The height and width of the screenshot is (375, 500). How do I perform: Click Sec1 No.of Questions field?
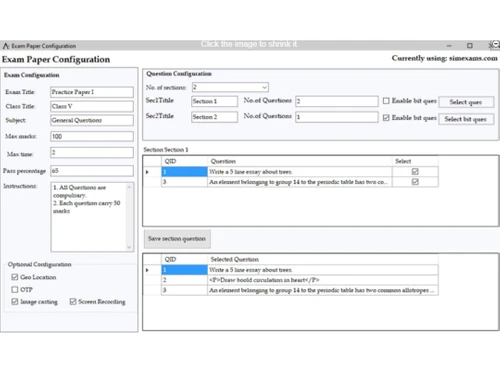pos(337,101)
